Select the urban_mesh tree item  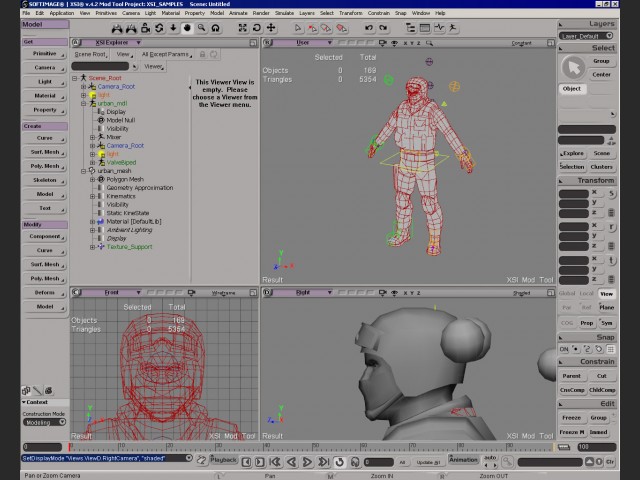tap(114, 171)
